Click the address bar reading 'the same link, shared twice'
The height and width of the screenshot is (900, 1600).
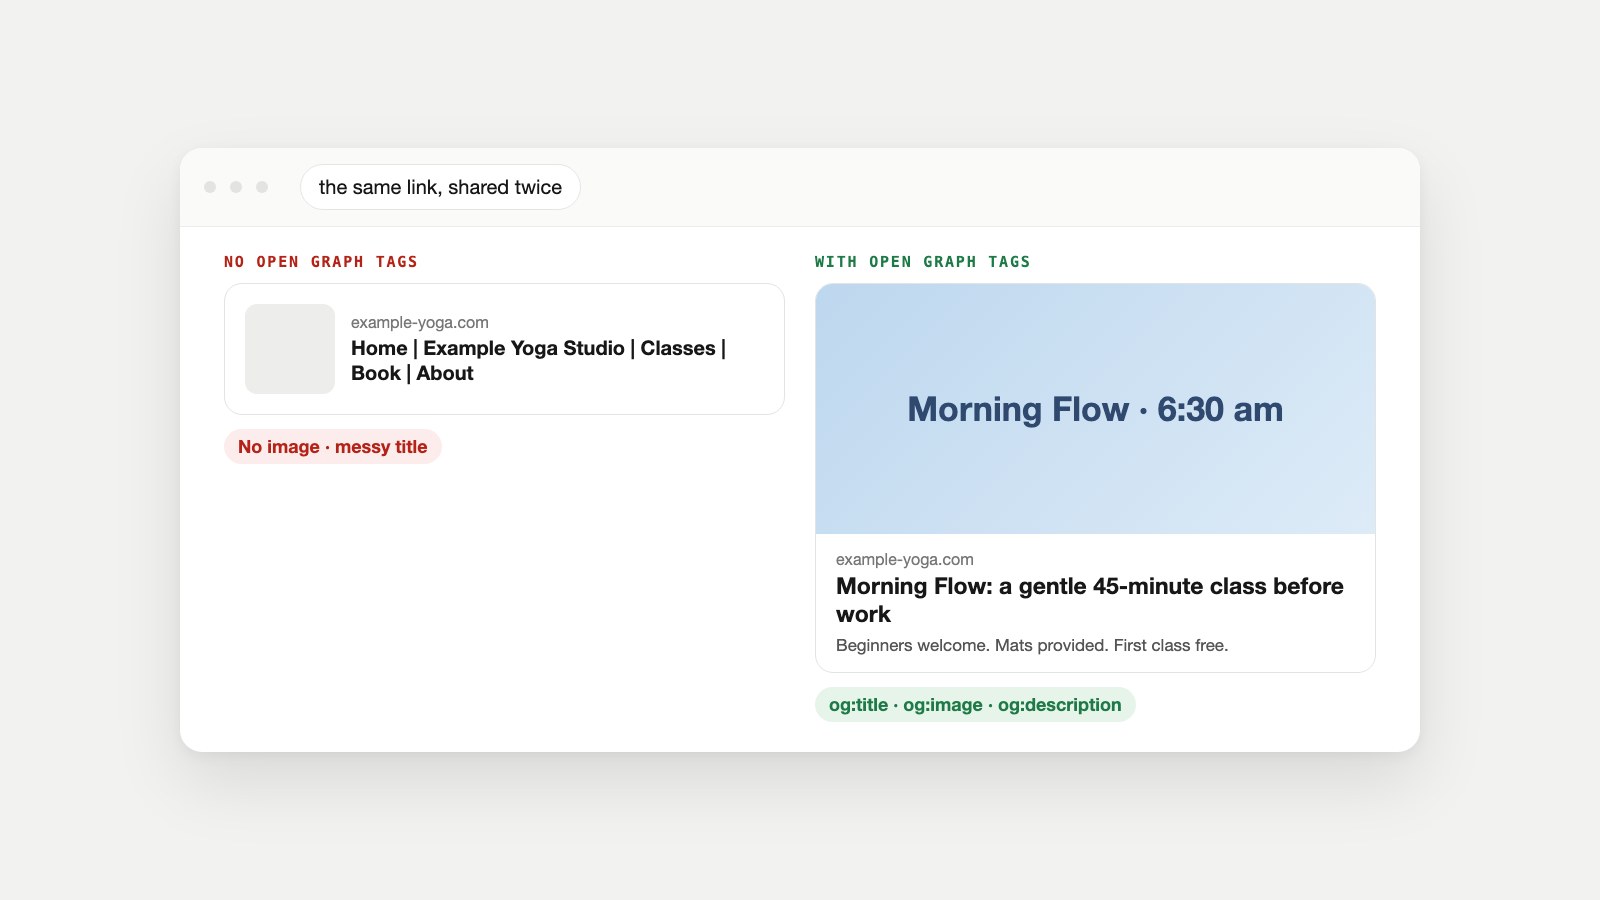point(440,187)
